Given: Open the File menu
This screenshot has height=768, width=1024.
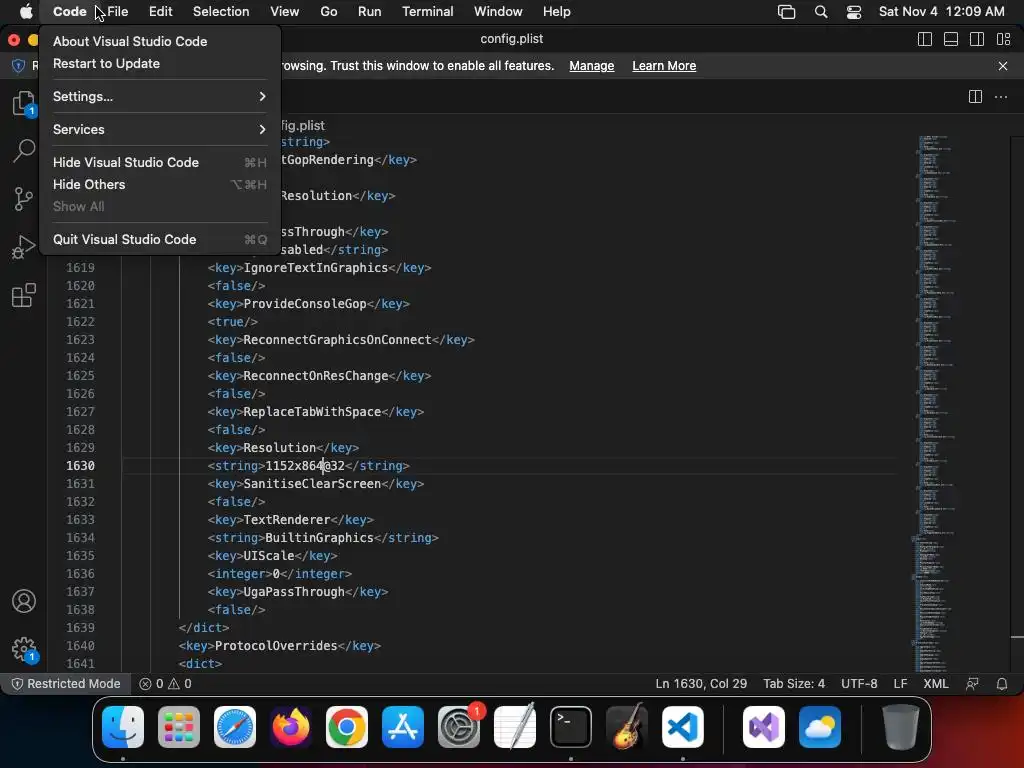Looking at the screenshot, I should (x=118, y=12).
